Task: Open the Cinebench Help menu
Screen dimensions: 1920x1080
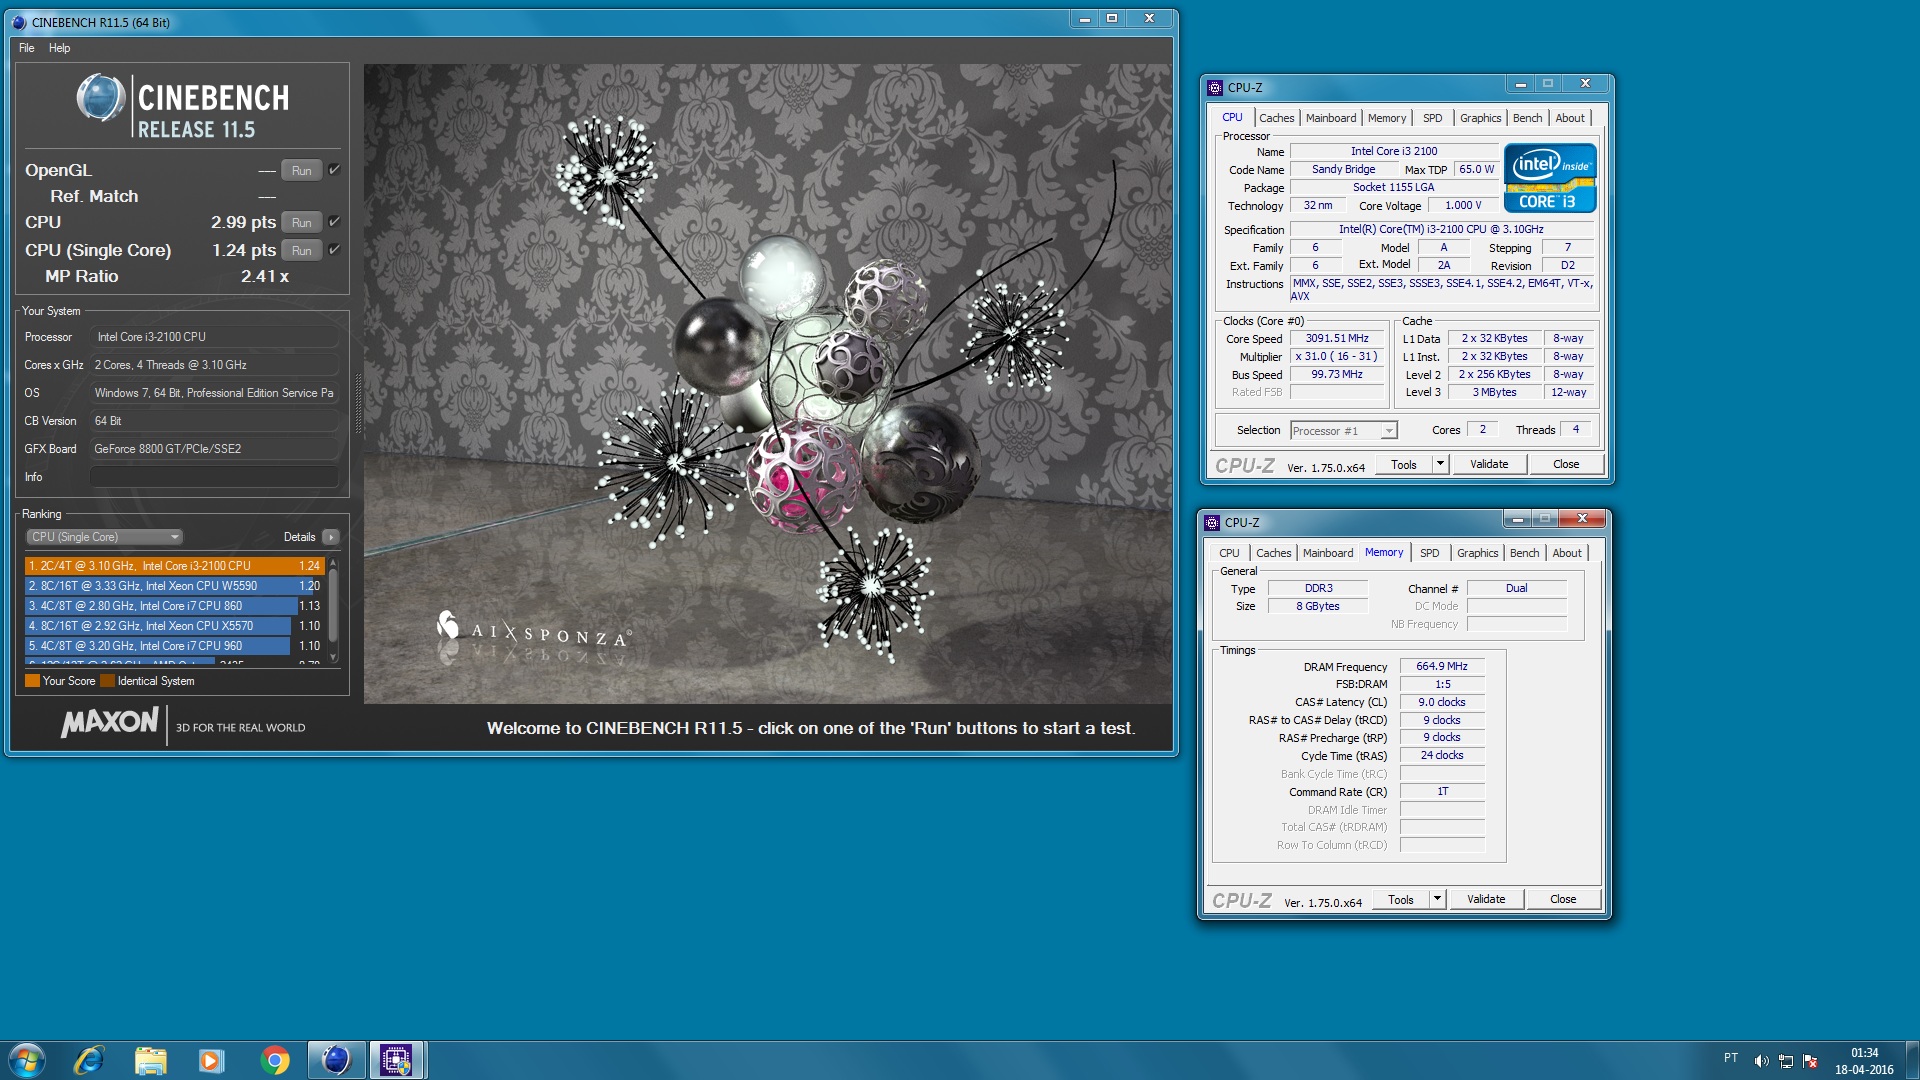Action: (x=59, y=48)
